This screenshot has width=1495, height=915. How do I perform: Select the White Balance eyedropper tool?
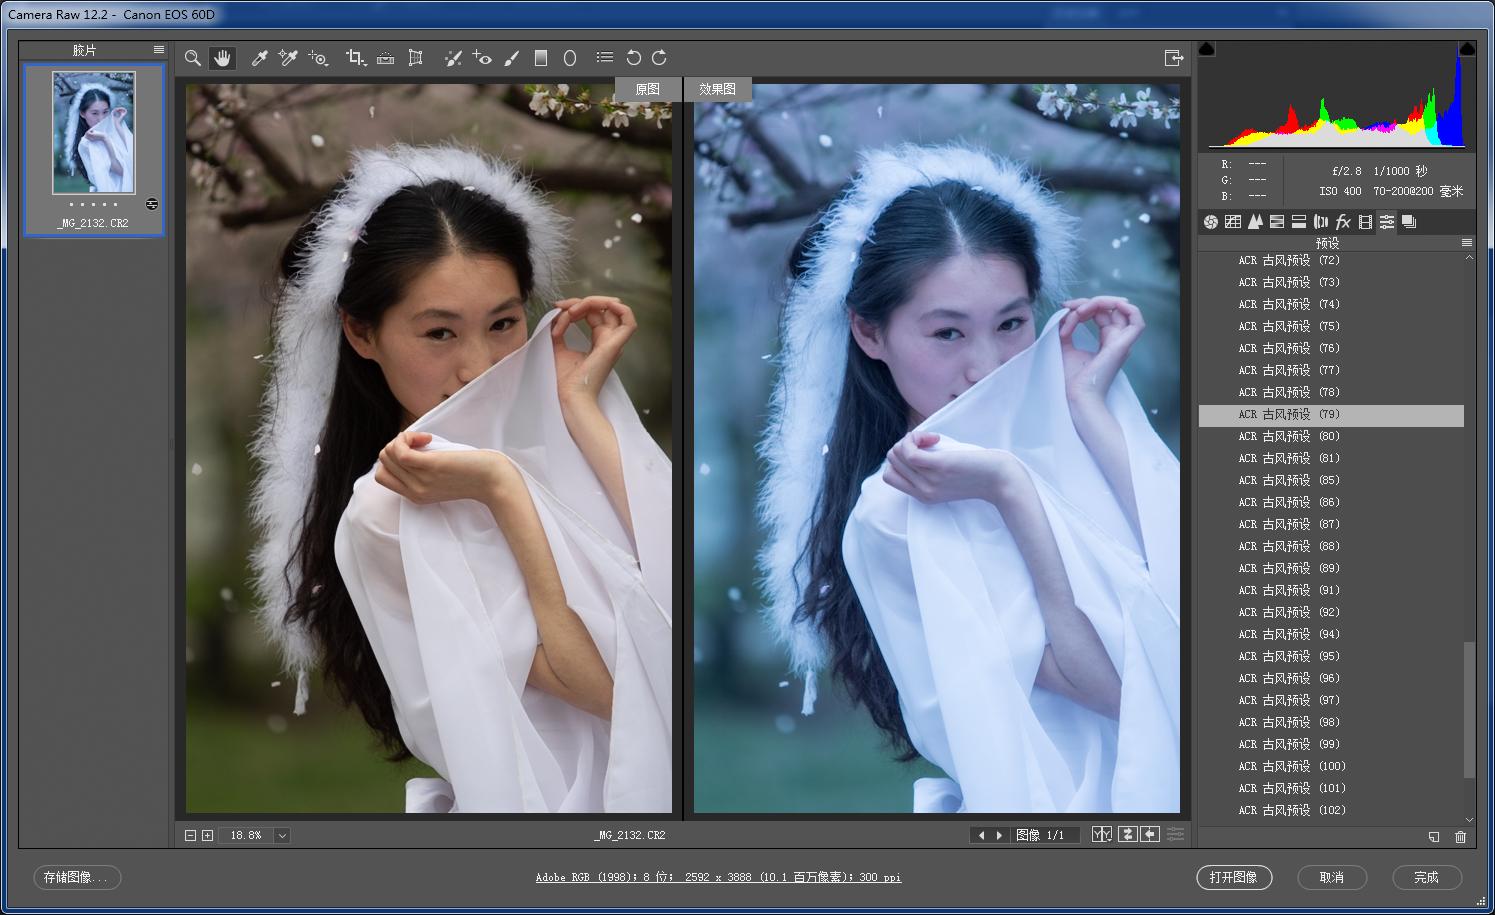(x=260, y=57)
